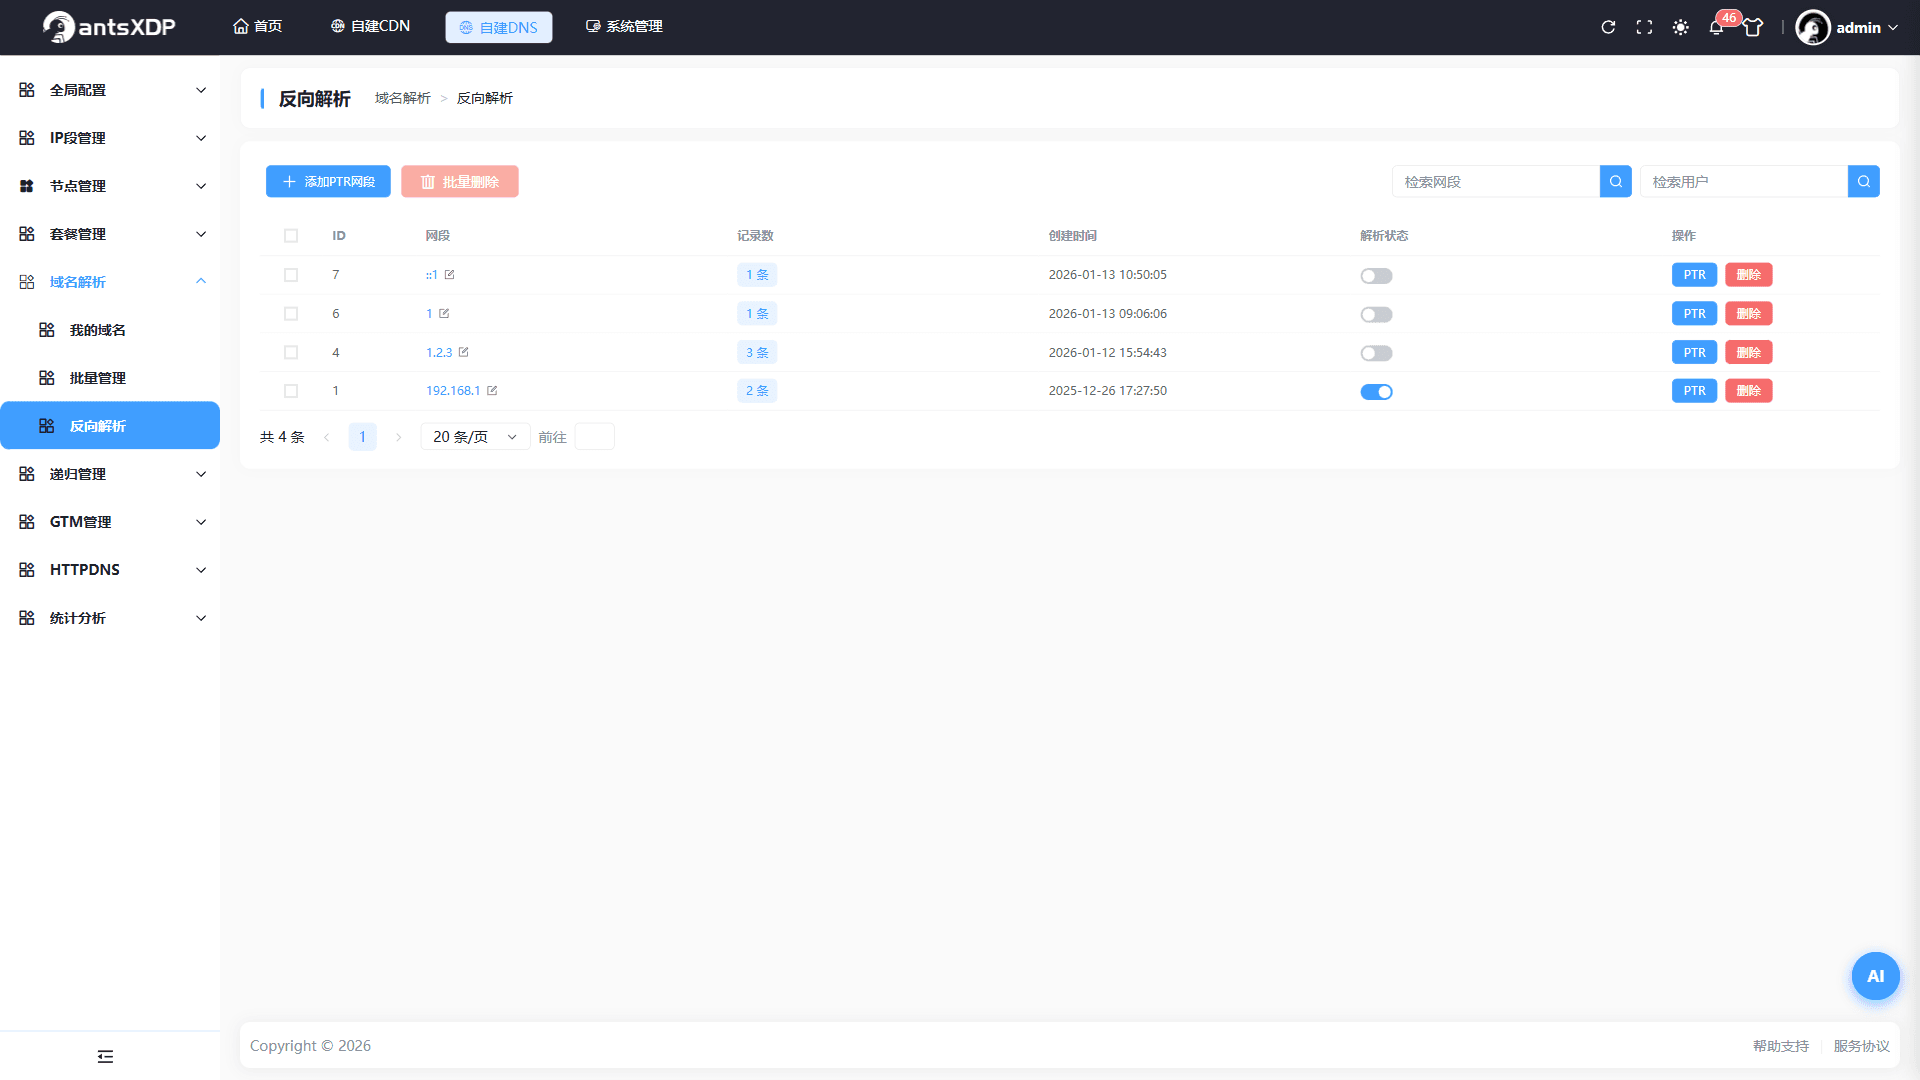Switch to 自建CDN top tab
1920x1080 pixels.
[370, 26]
